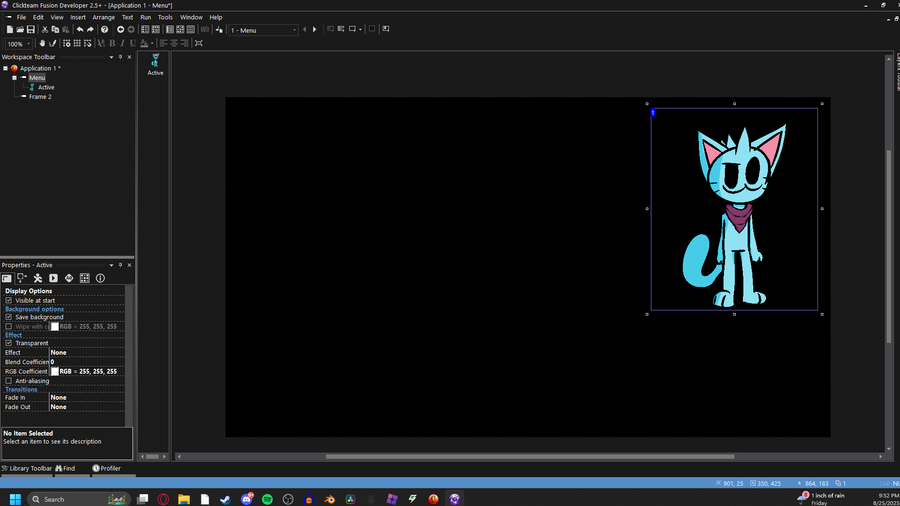Click the Back navigation circle arrow
Screen dimensions: 900x506
tap(121, 29)
